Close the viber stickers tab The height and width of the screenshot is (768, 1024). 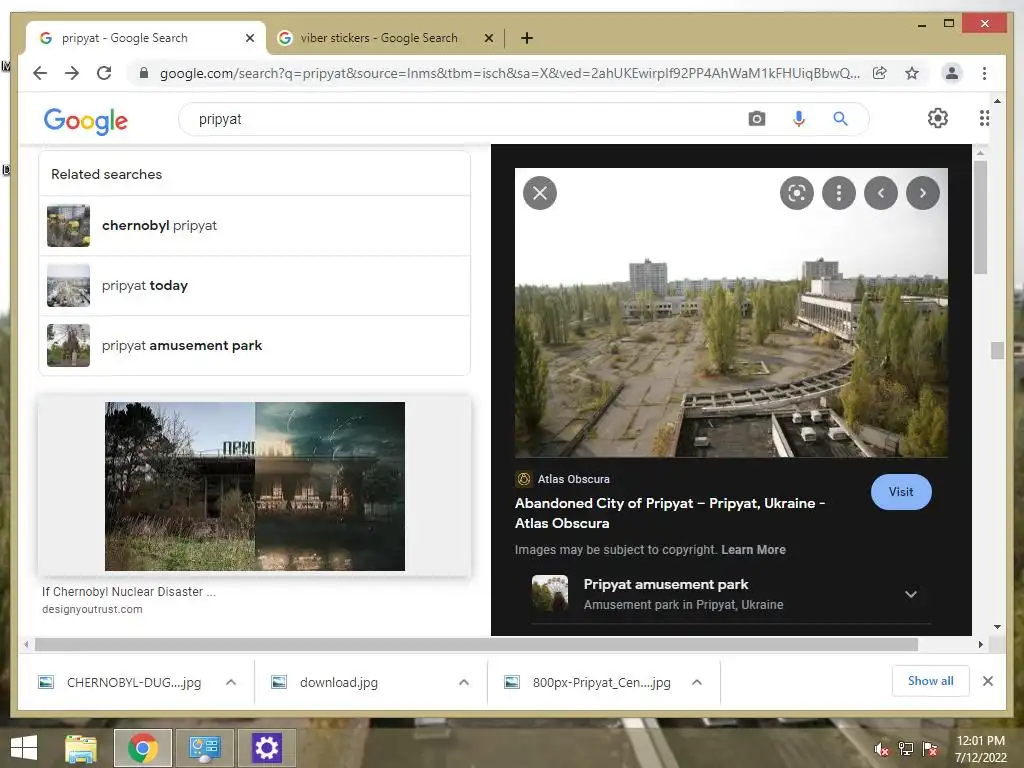(x=488, y=38)
